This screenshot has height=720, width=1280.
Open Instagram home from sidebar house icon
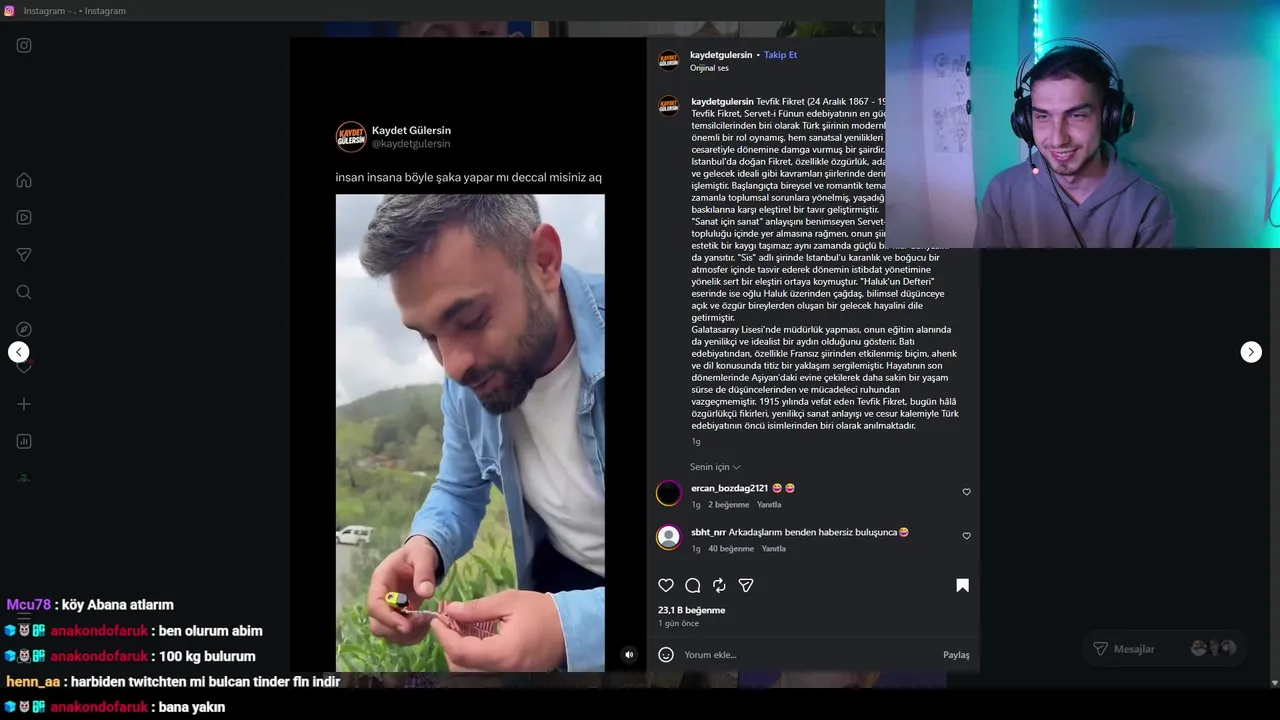point(24,180)
